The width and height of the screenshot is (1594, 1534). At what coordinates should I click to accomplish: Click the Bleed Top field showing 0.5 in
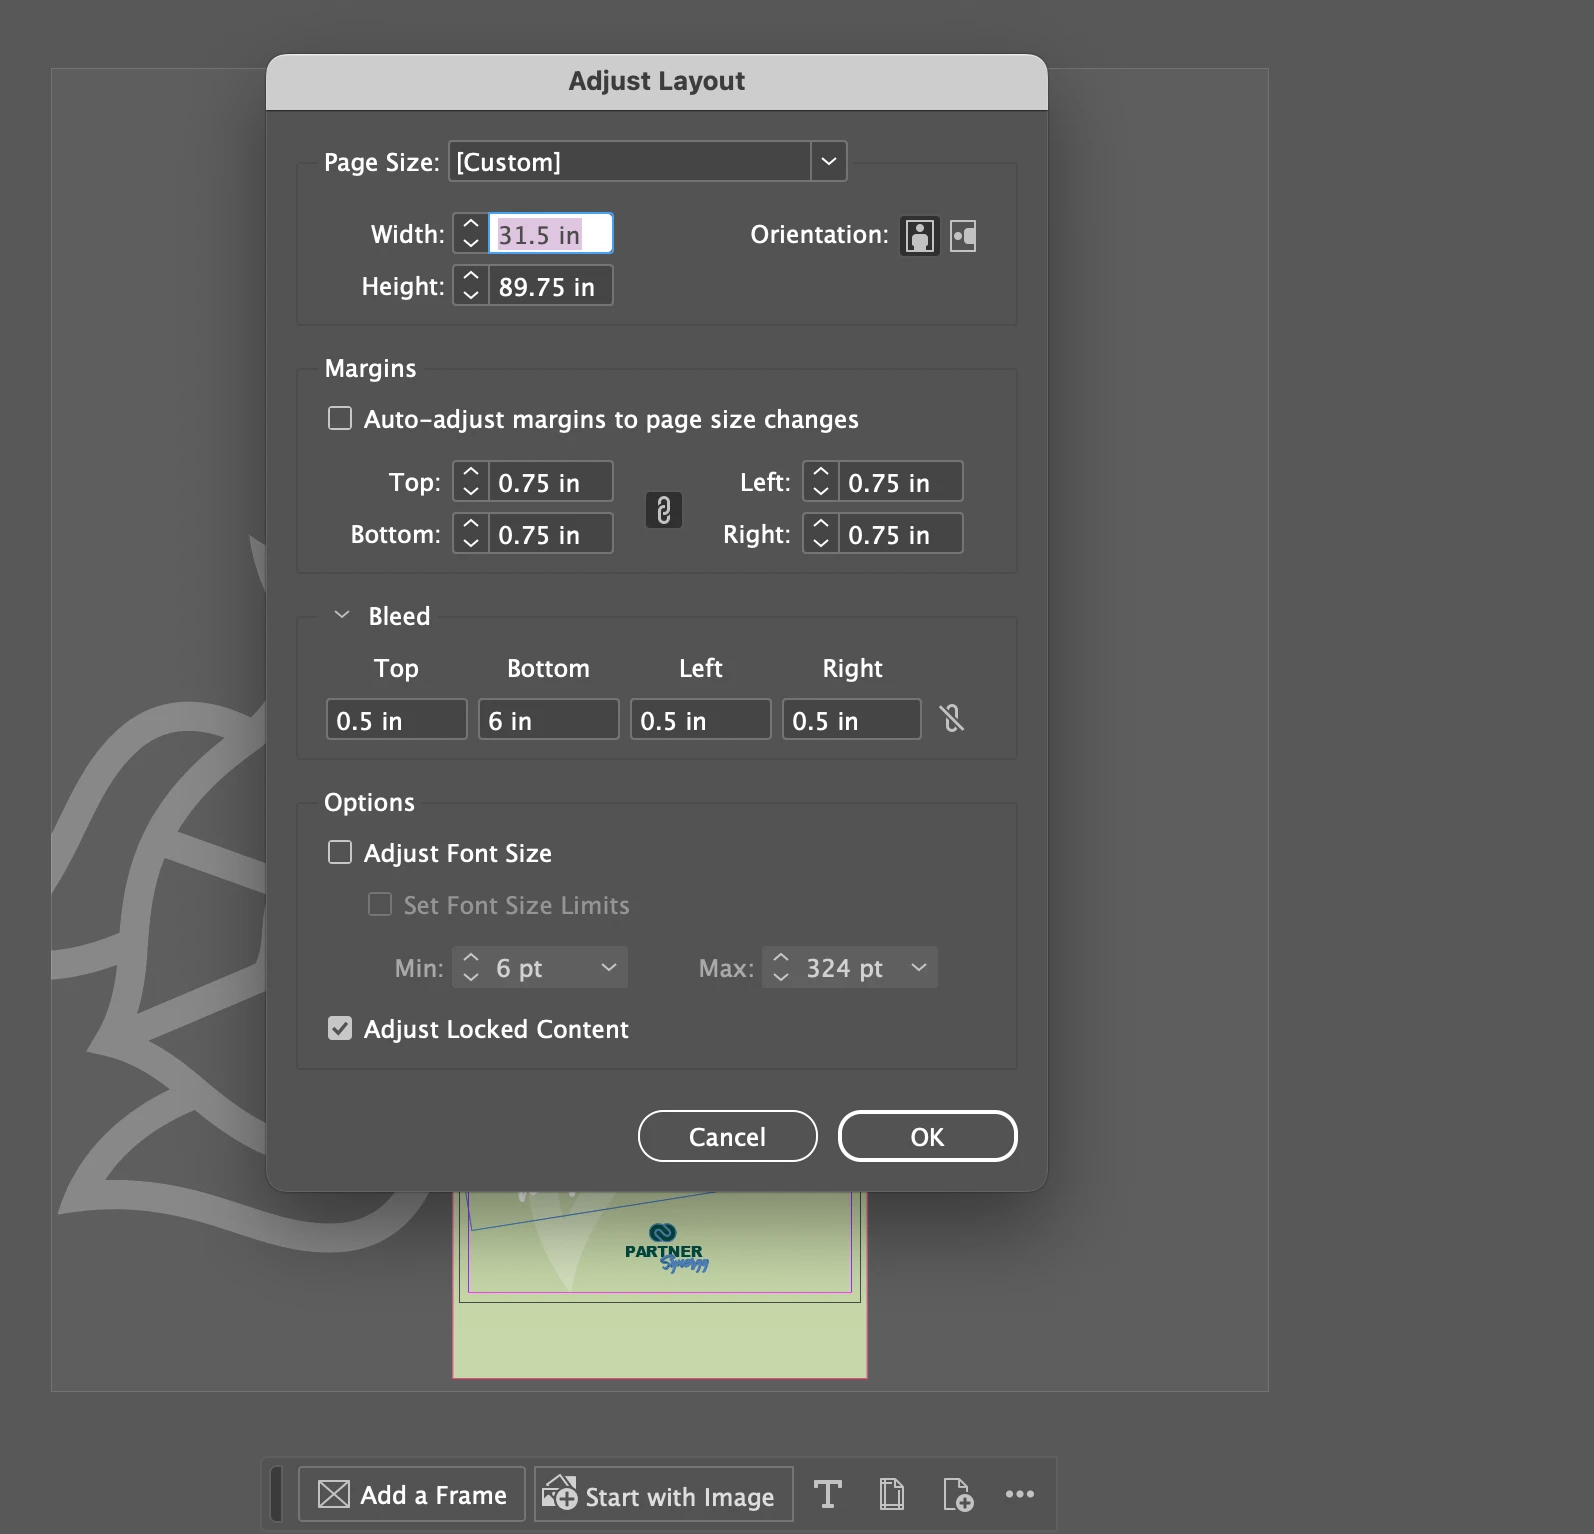click(x=397, y=719)
